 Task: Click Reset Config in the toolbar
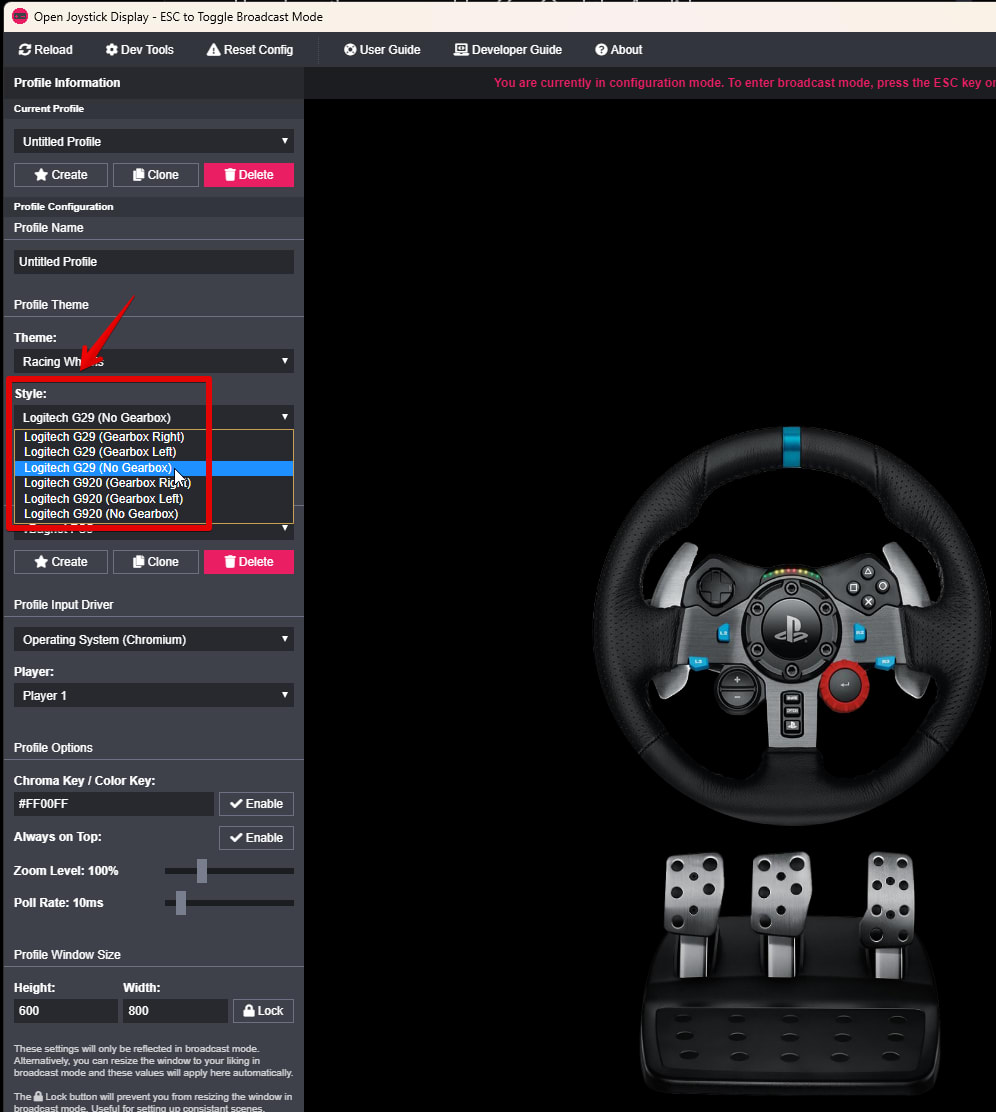250,50
